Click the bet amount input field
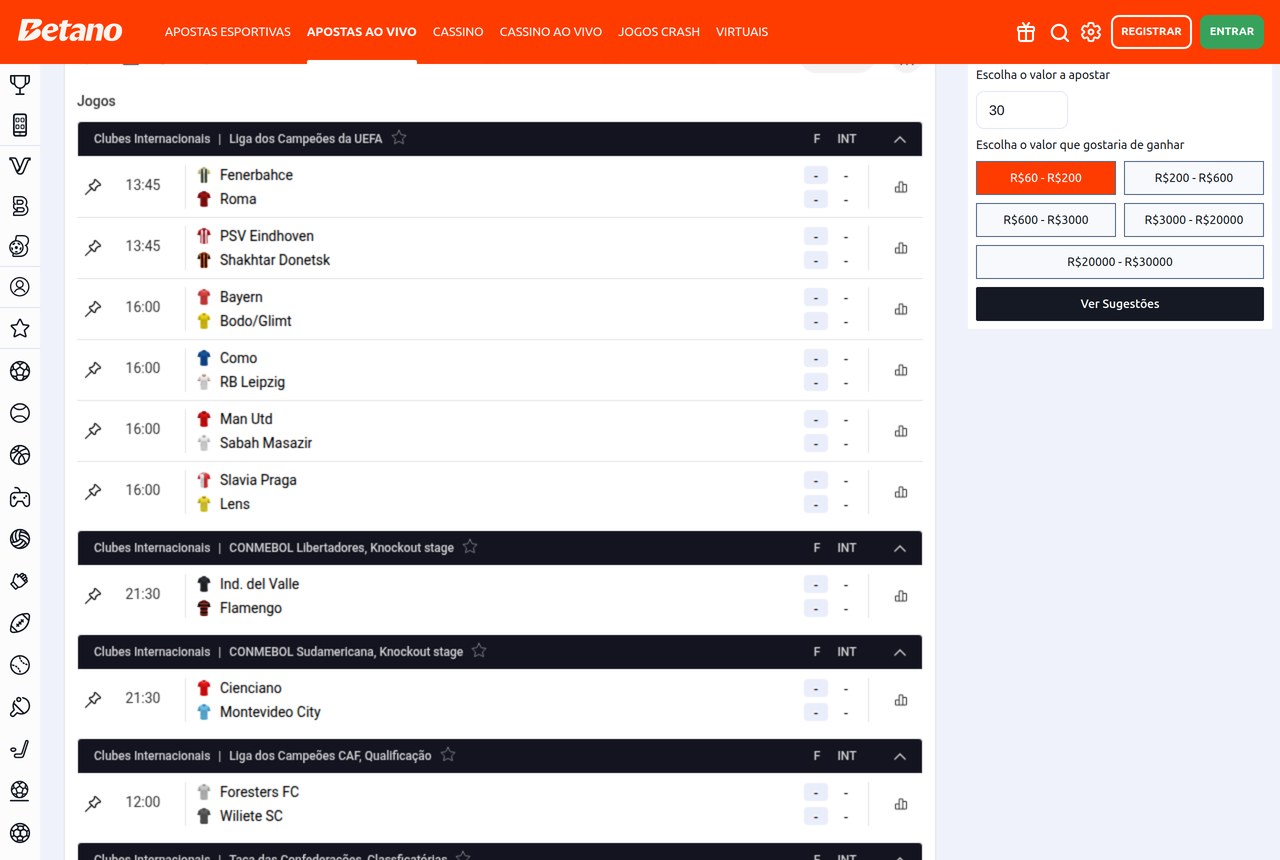Image resolution: width=1280 pixels, height=860 pixels. tap(1022, 110)
